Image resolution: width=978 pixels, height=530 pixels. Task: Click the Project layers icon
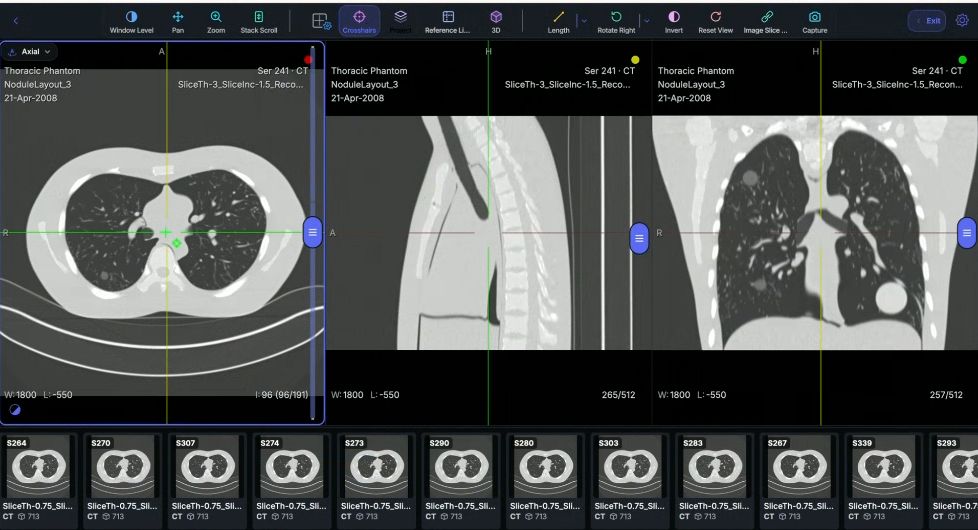[400, 22]
